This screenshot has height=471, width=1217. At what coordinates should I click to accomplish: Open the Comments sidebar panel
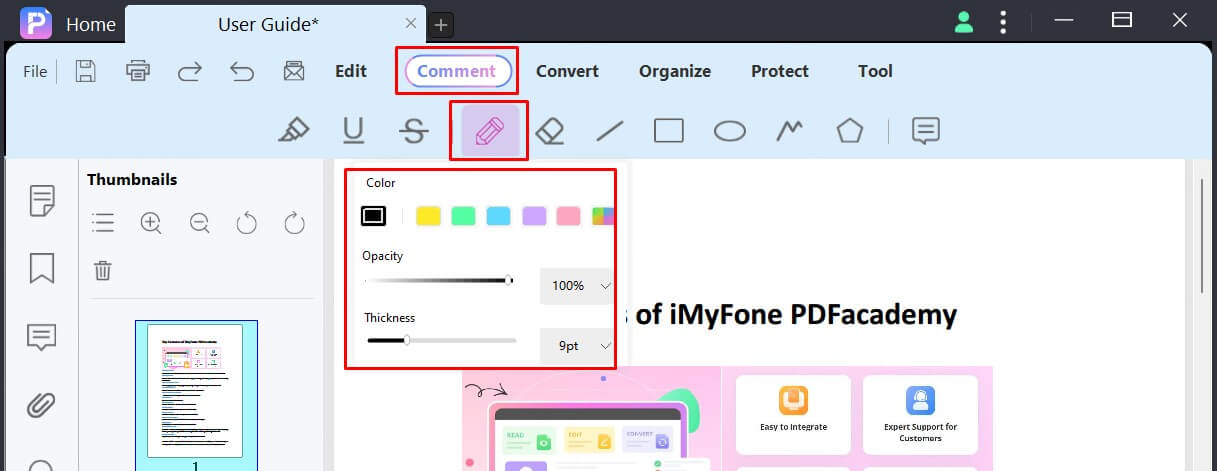pos(42,338)
